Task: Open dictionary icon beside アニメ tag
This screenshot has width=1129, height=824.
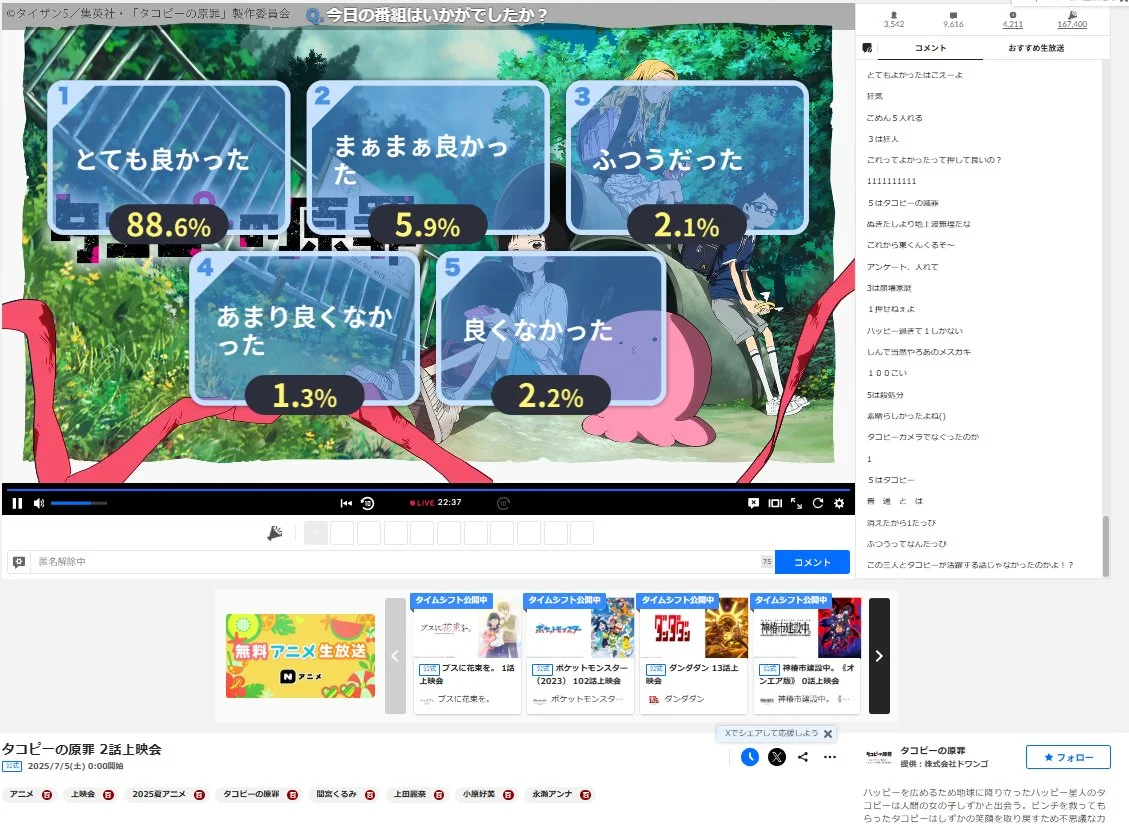Action: [47, 794]
